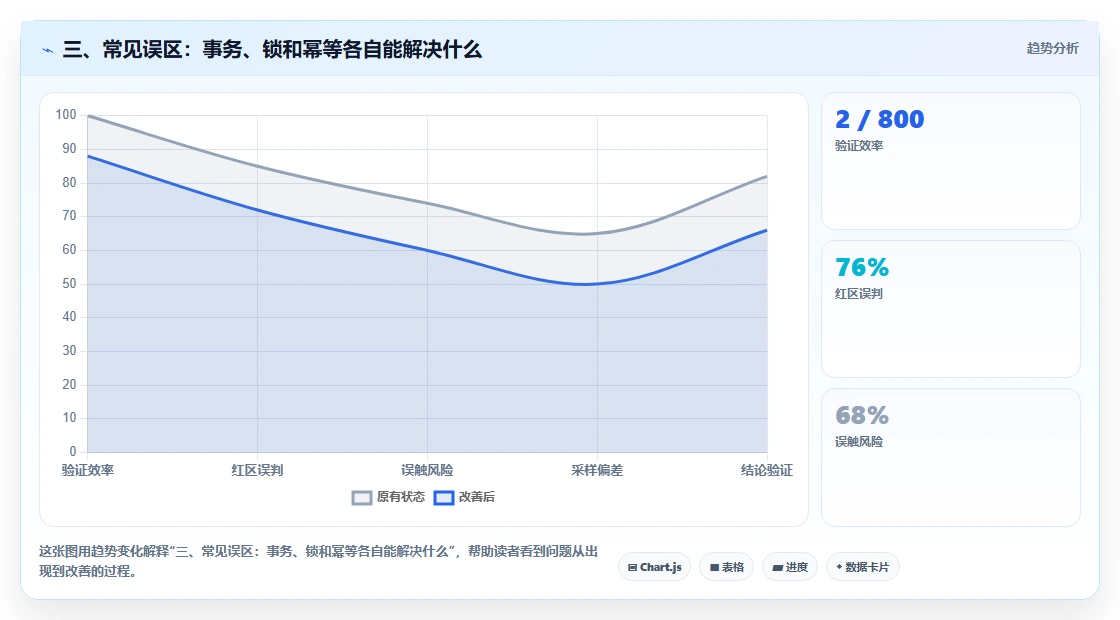
Task: Toggle the 改善后 legend swatch
Action: pos(444,497)
